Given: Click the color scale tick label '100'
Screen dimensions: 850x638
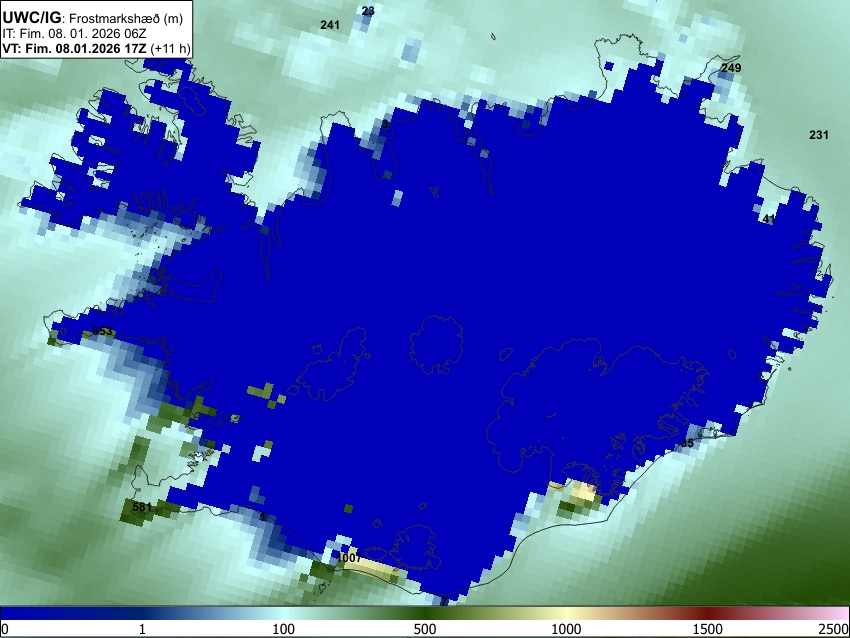Looking at the screenshot, I should click(x=284, y=629).
